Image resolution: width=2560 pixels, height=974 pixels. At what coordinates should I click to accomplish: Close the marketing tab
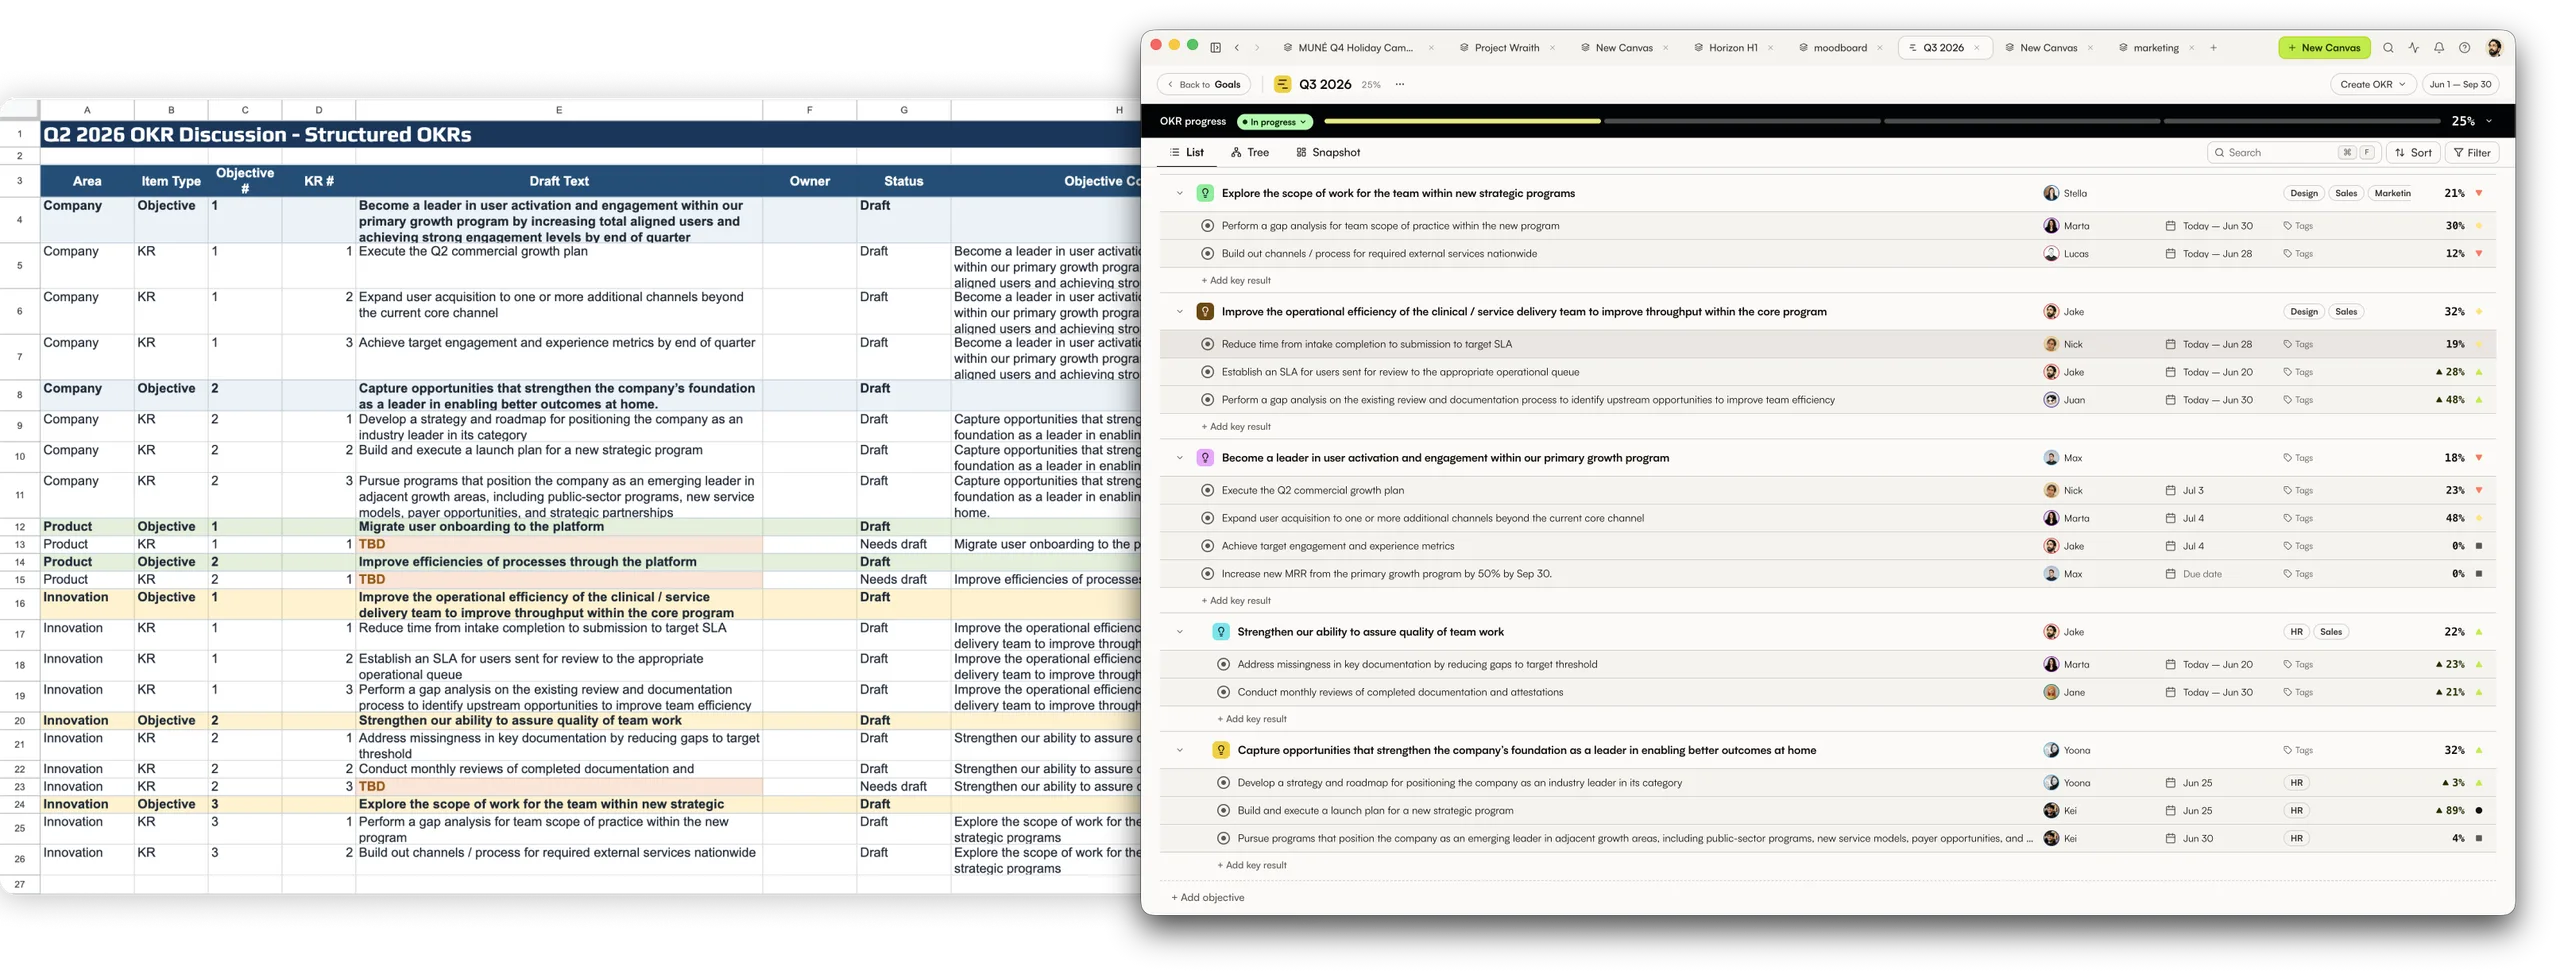click(2192, 47)
